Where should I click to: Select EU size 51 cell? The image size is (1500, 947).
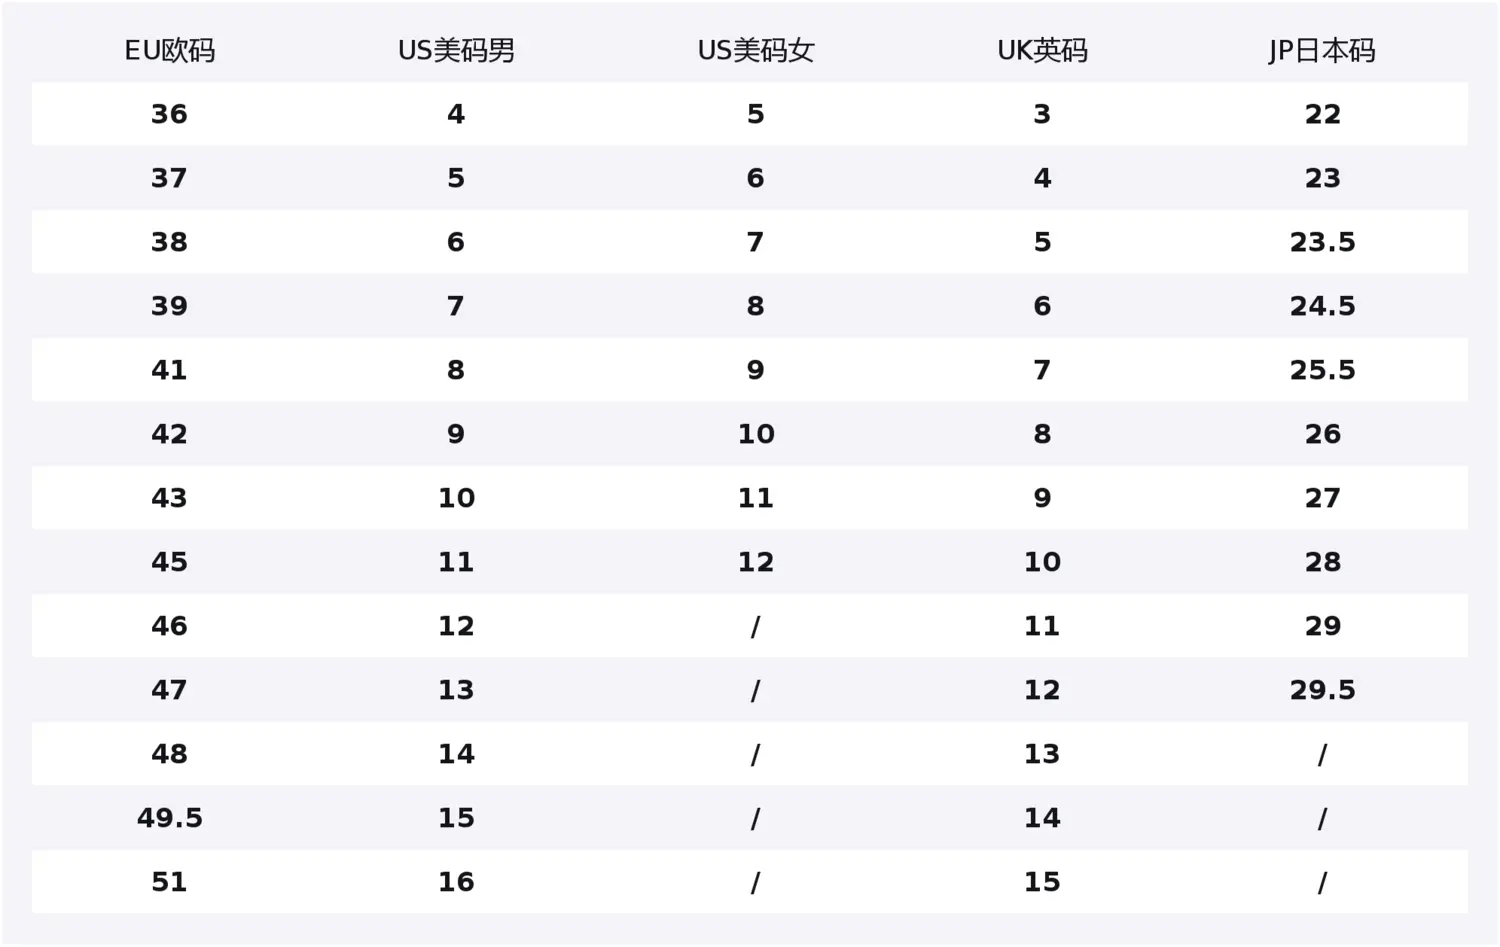169,882
